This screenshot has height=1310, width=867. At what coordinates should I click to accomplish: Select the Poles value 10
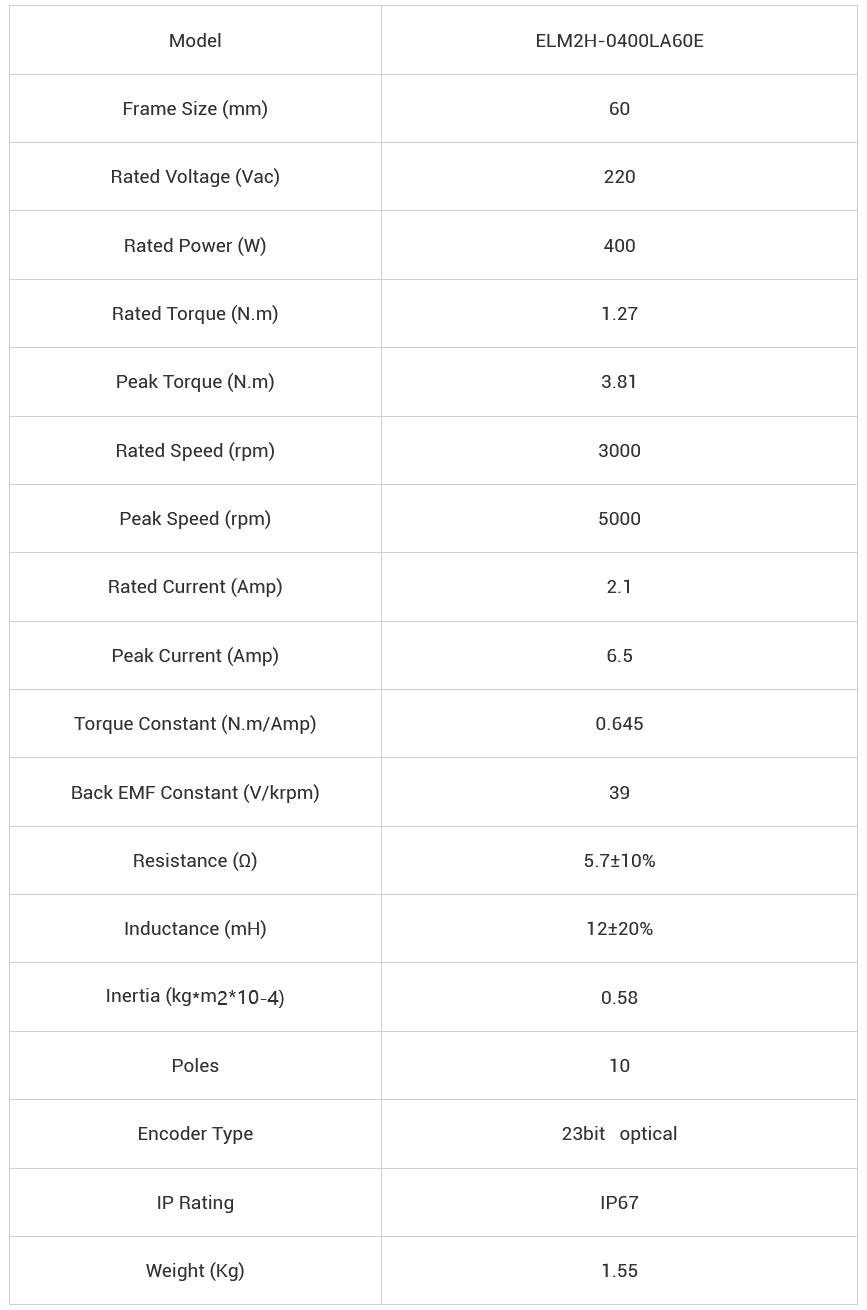coord(619,1066)
